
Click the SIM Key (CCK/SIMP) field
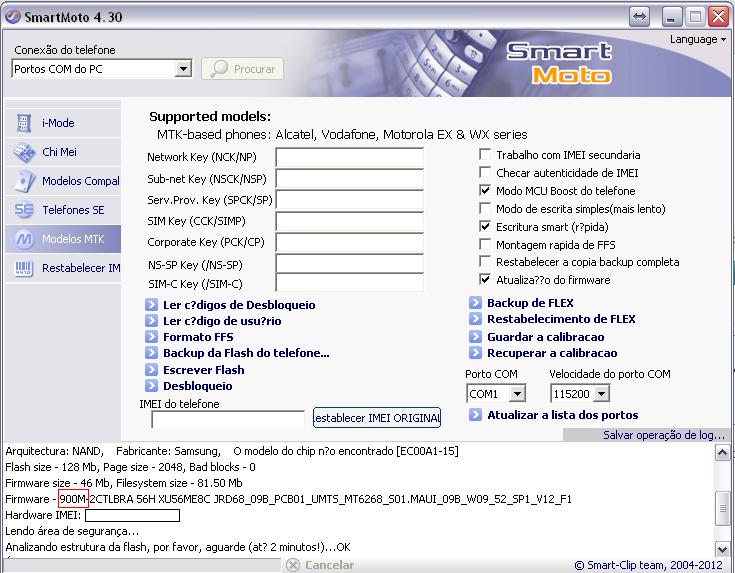tap(350, 221)
